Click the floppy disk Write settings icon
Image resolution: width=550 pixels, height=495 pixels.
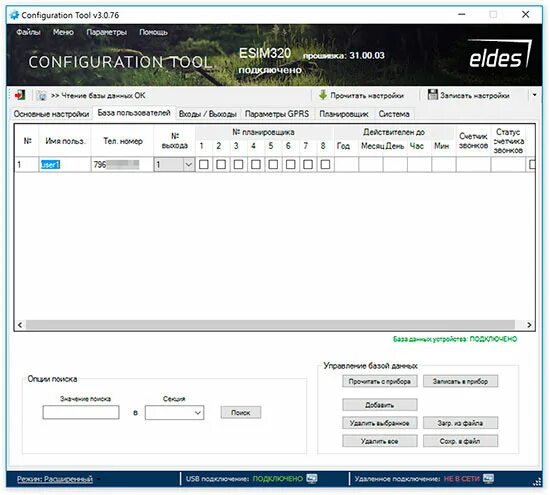pos(432,95)
